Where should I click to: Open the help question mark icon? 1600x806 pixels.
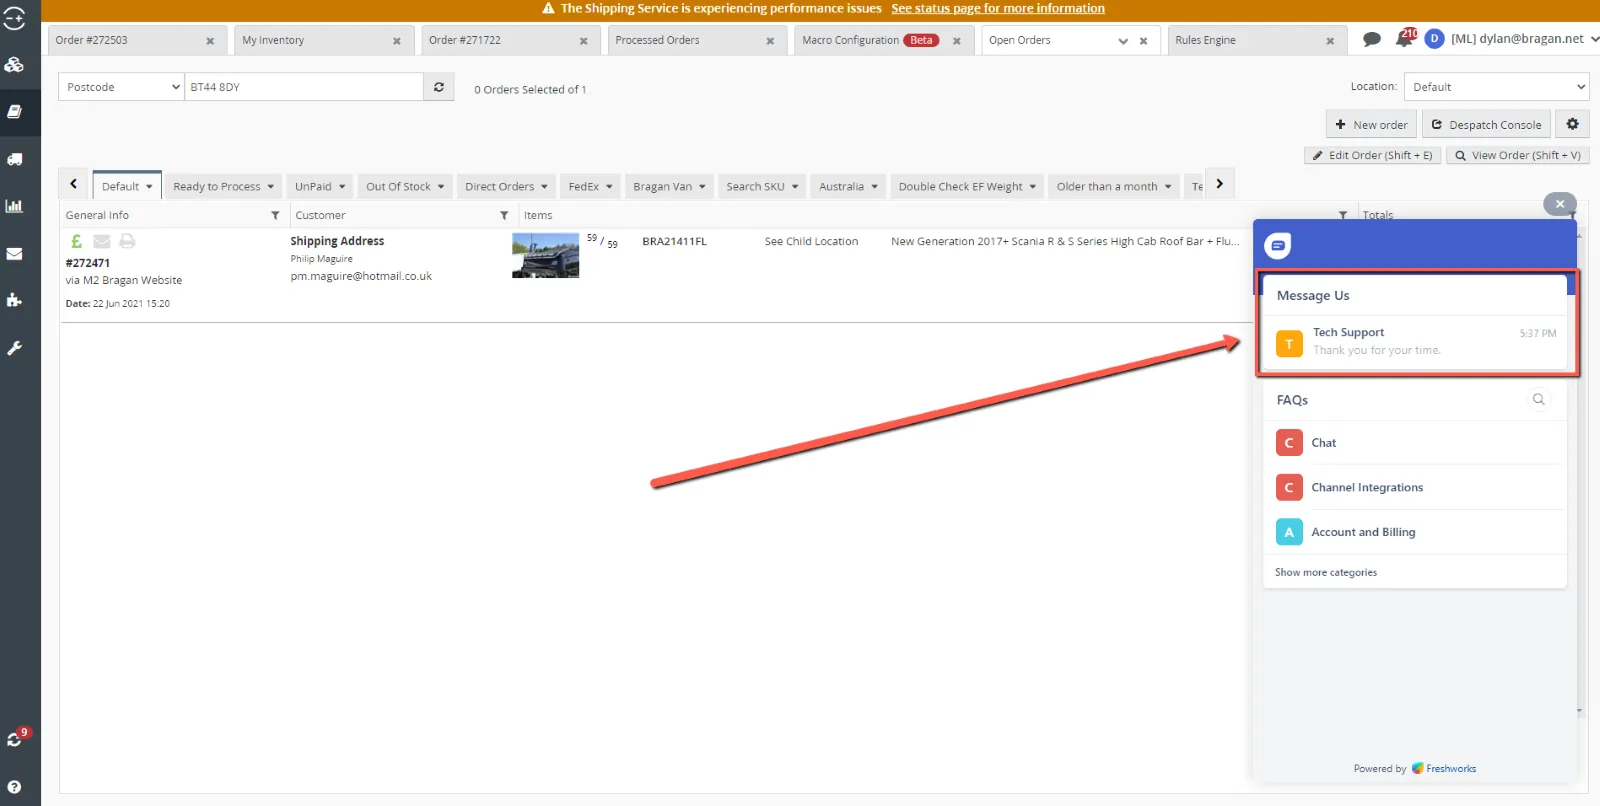point(14,787)
